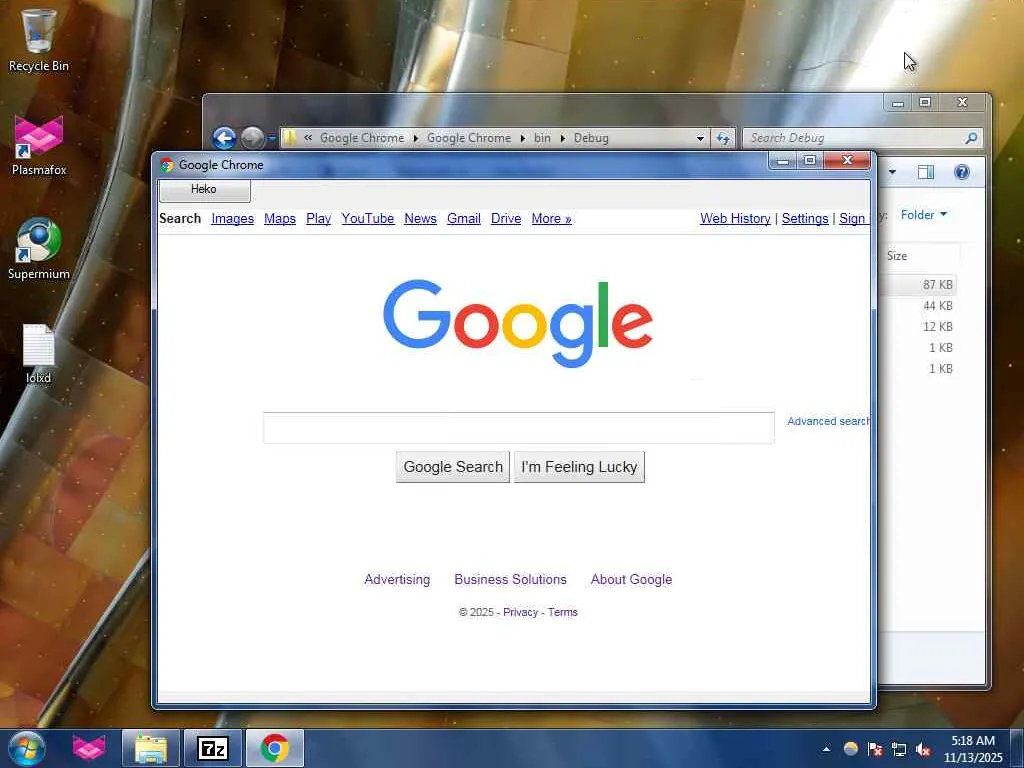1024x768 pixels.
Task: Select the 44 KB file row in Explorer
Action: (x=918, y=306)
